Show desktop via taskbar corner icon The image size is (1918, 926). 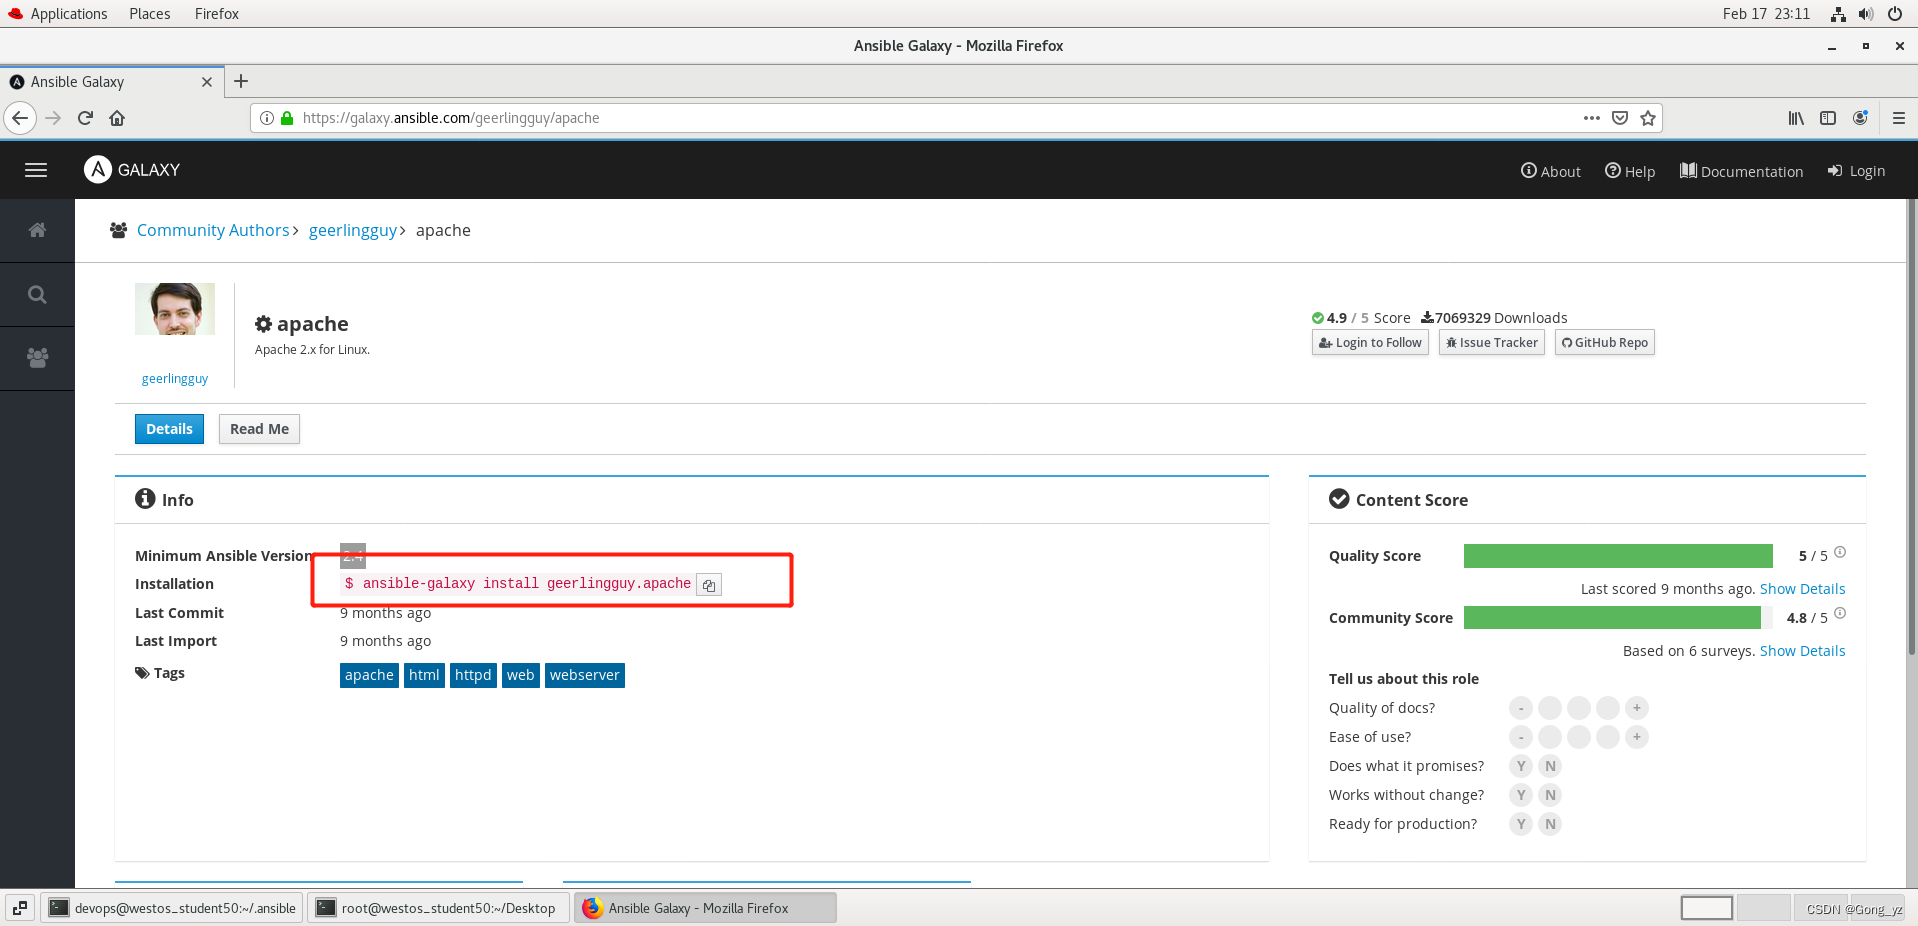coord(20,908)
